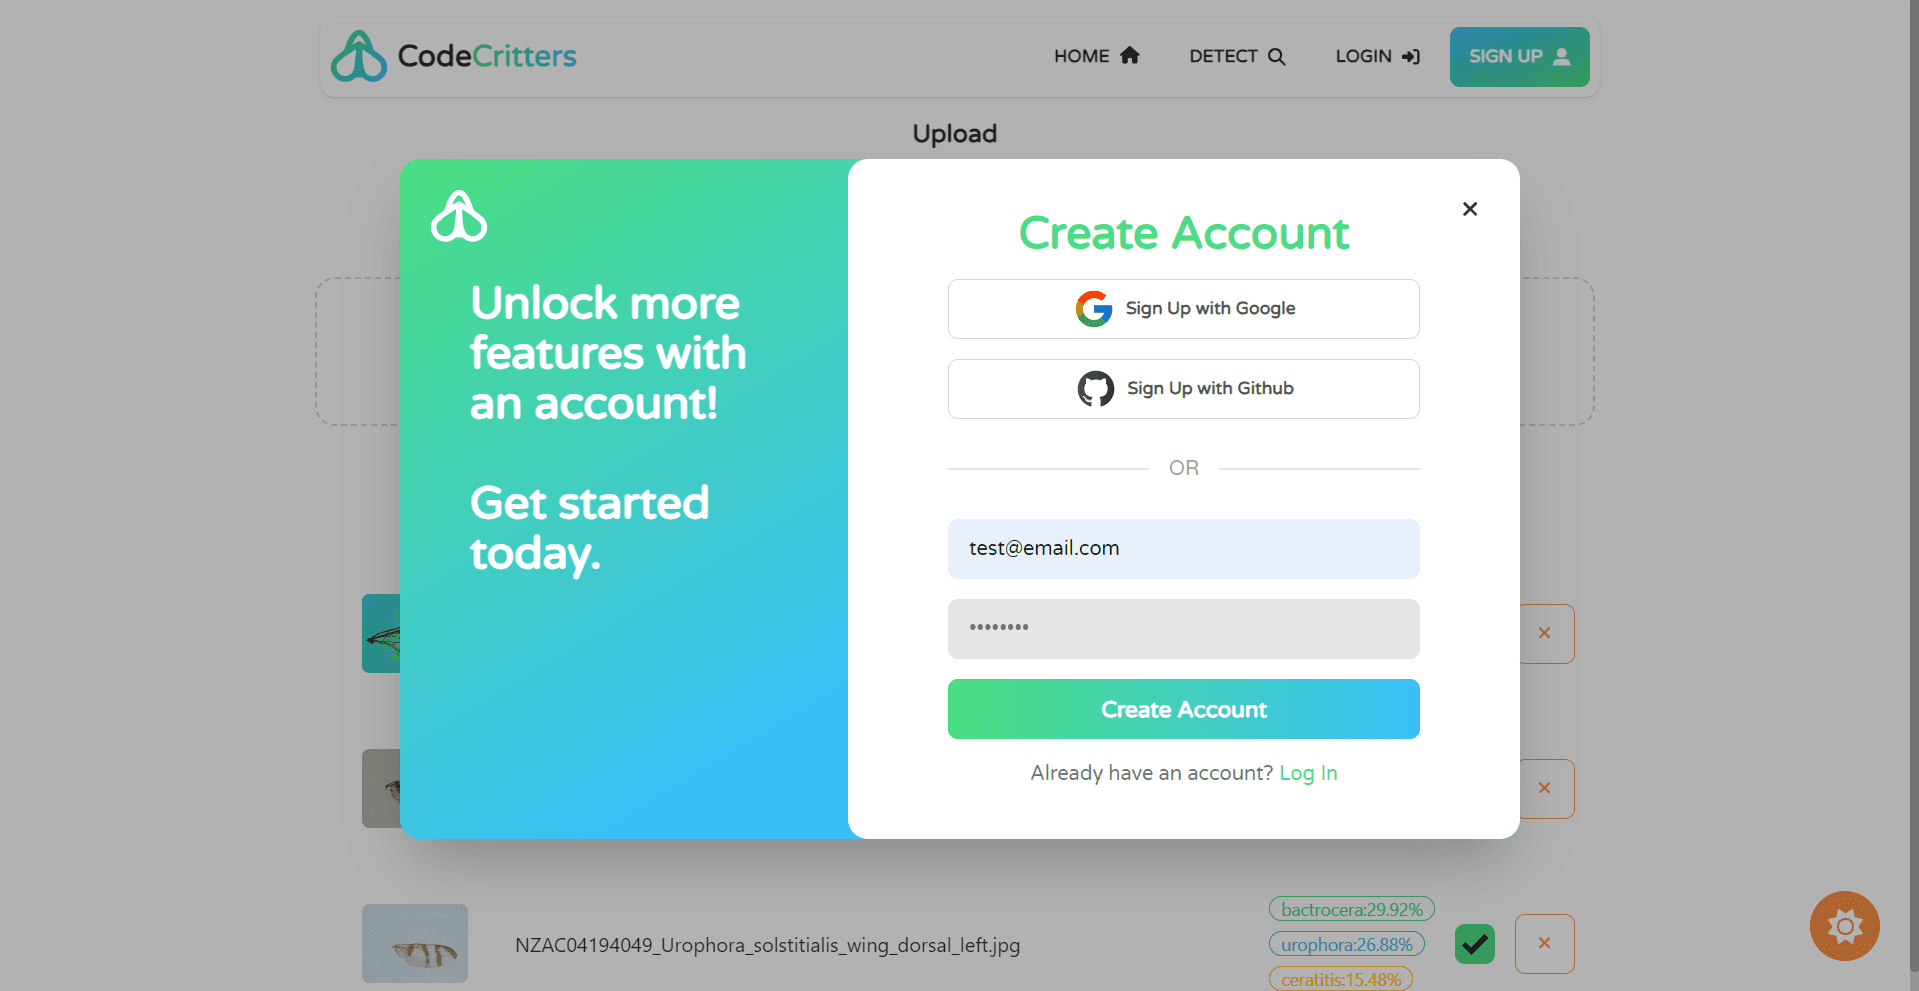Screen dimensions: 1919x991
Task: Select the bactrocera:29.92% prediction tag
Action: coord(1351,909)
